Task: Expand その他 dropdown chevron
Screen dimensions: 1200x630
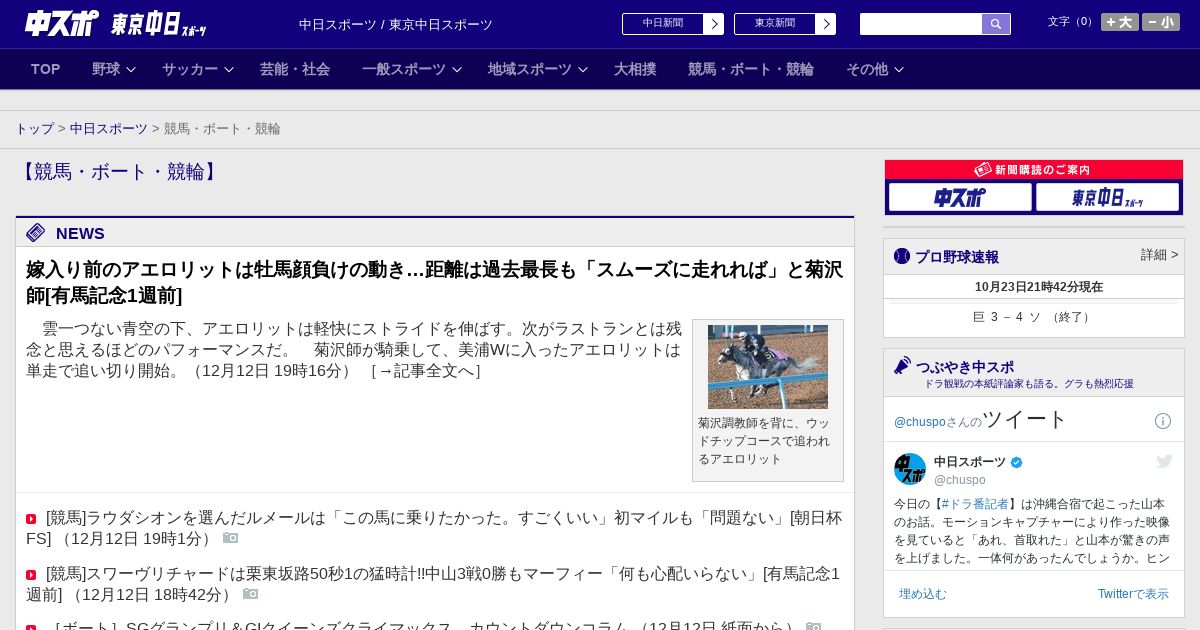Action: pos(899,69)
